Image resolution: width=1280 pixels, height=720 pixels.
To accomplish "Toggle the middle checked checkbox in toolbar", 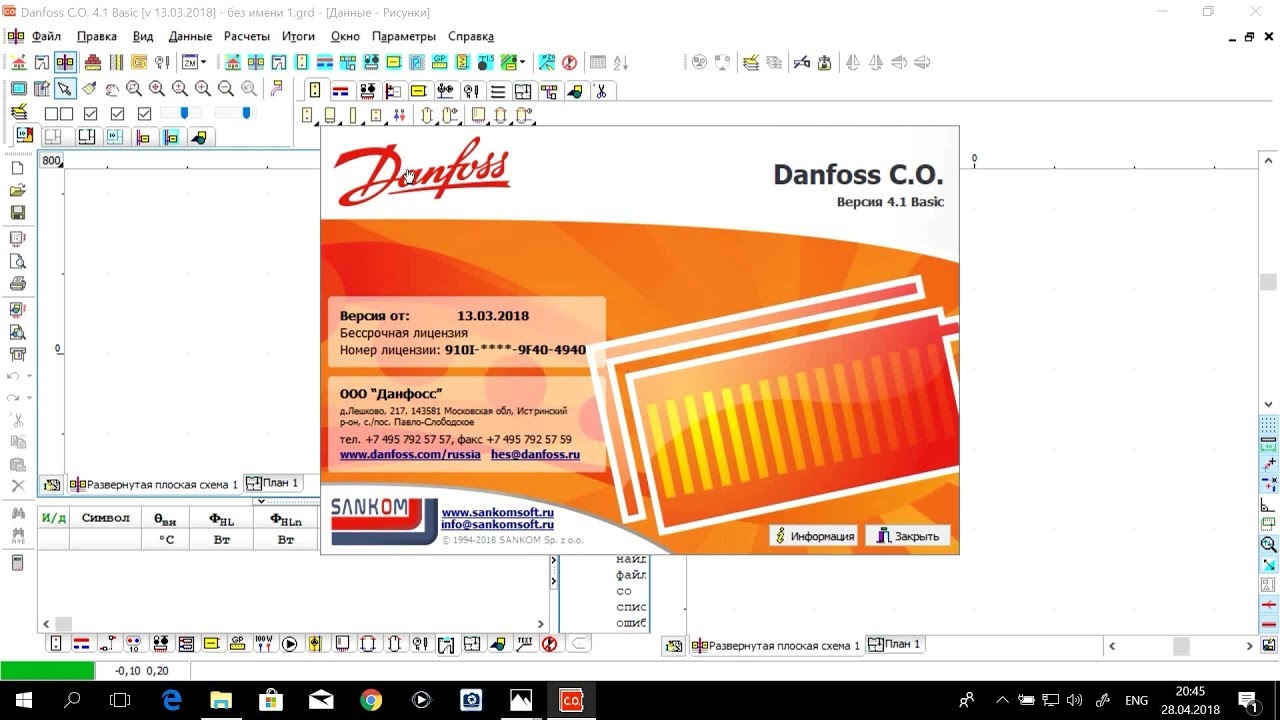I will pos(117,114).
